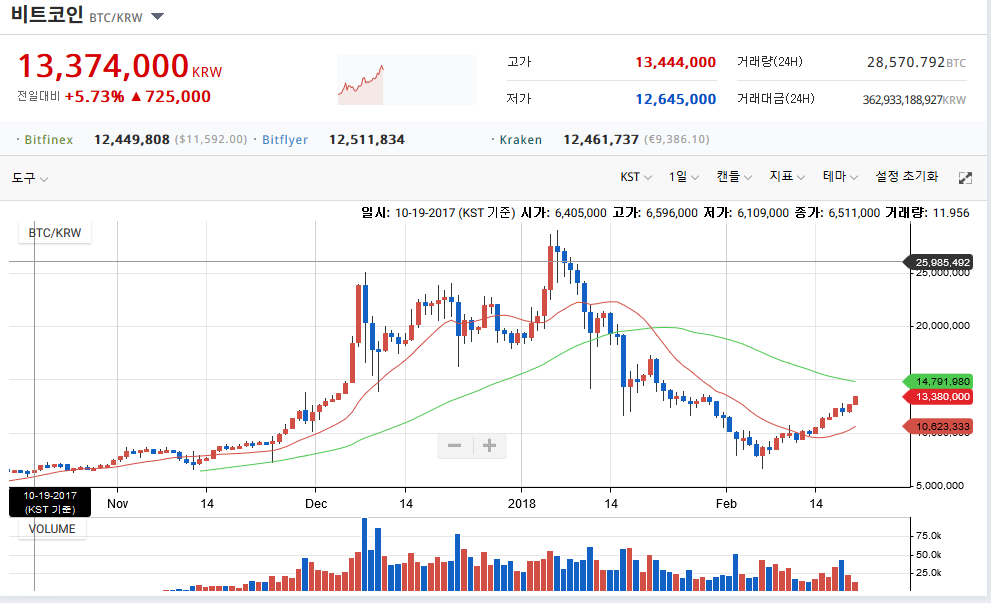Click the 거래대금 value 362,933,188,927 KRW

pyautogui.click(x=914, y=99)
